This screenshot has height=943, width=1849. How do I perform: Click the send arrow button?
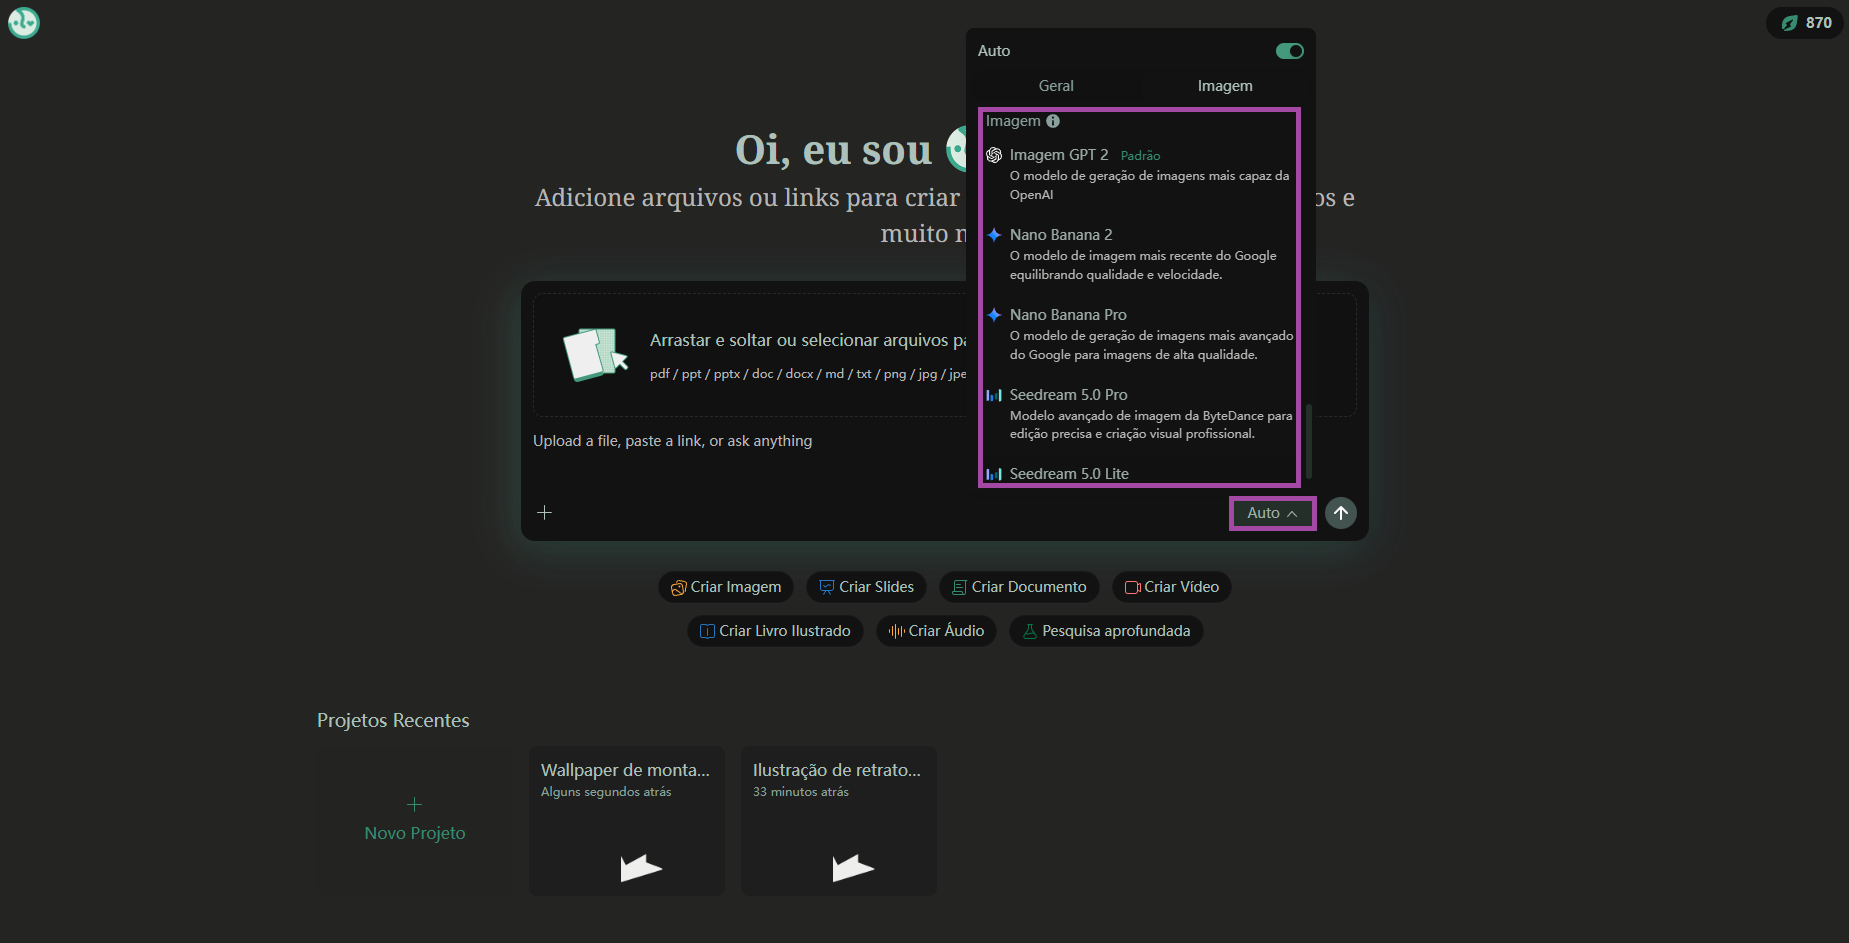point(1341,513)
